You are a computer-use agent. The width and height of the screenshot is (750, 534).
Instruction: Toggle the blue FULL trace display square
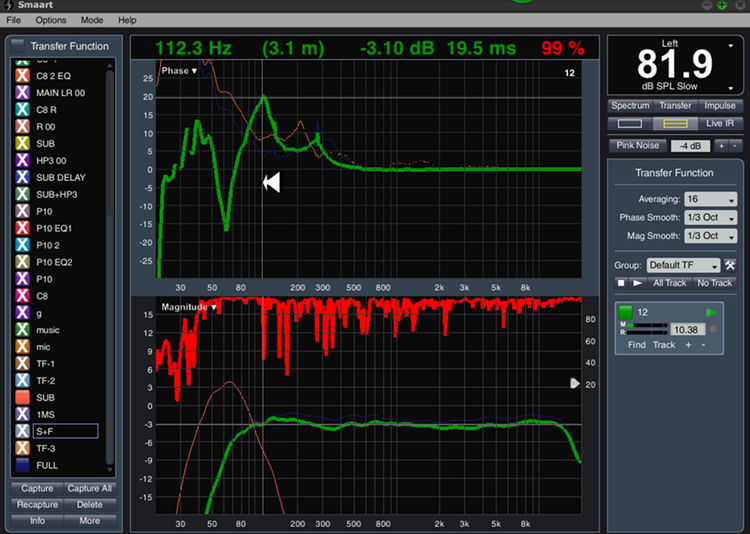click(x=22, y=465)
